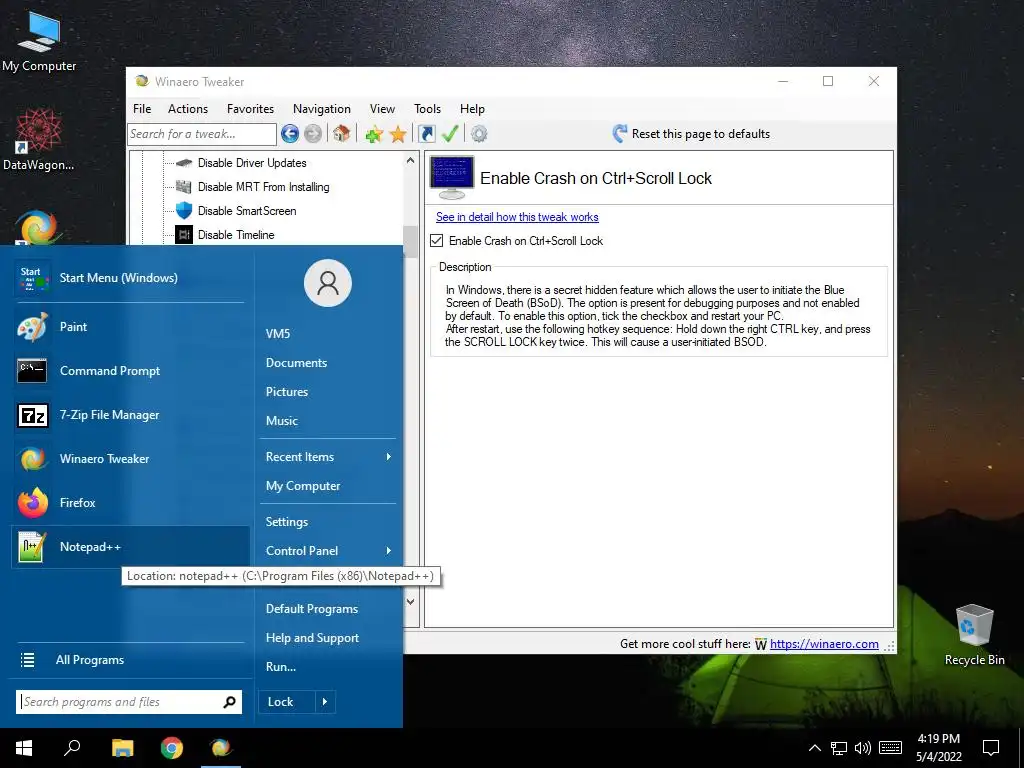Image resolution: width=1024 pixels, height=768 pixels.
Task: Expand Recent Items submenu
Action: [328, 456]
